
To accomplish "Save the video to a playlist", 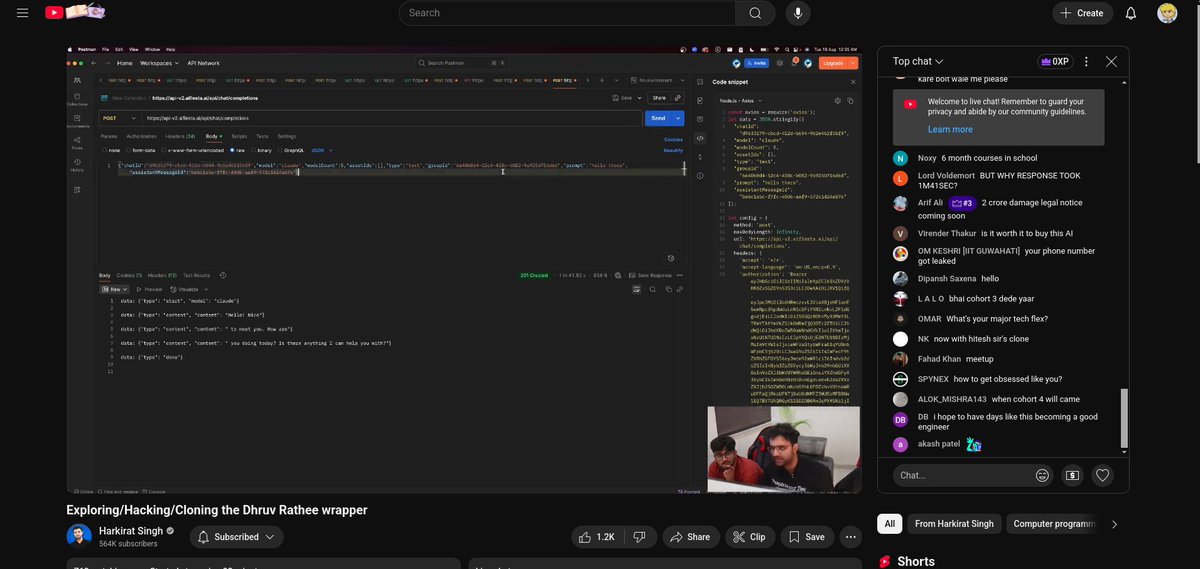I will pyautogui.click(x=805, y=537).
